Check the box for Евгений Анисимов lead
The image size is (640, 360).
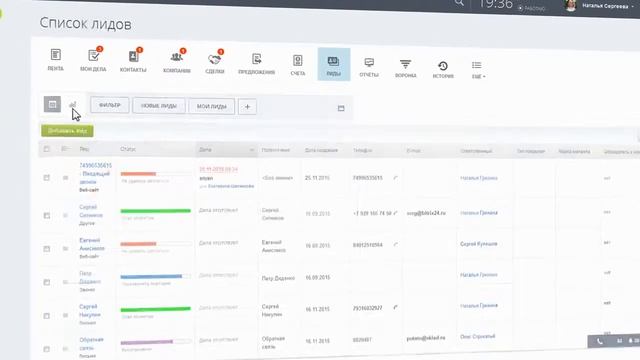pyautogui.click(x=47, y=249)
